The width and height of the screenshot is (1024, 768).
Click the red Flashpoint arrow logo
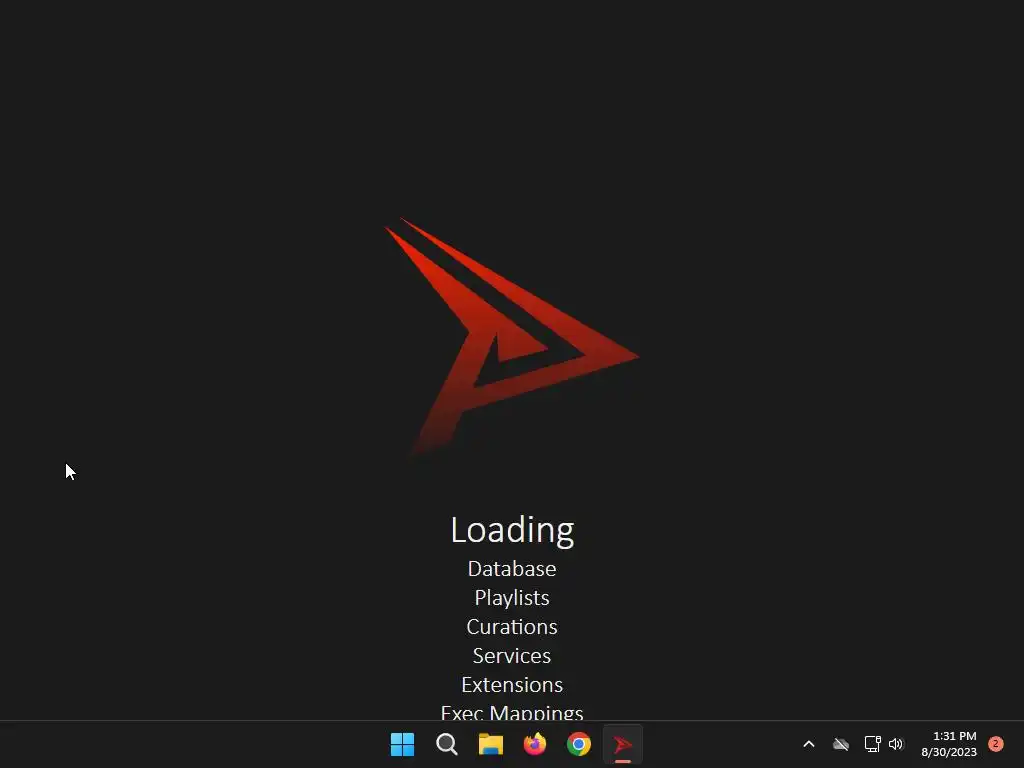click(511, 336)
